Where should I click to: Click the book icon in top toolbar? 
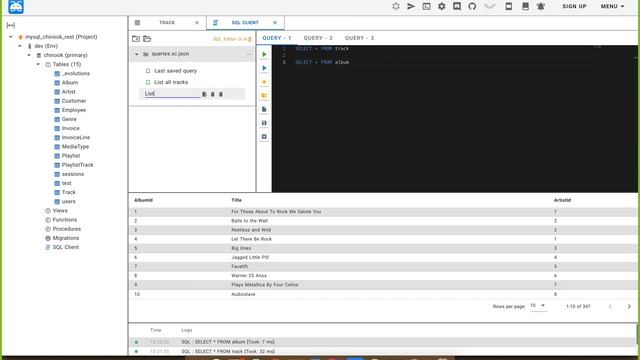(x=525, y=6)
